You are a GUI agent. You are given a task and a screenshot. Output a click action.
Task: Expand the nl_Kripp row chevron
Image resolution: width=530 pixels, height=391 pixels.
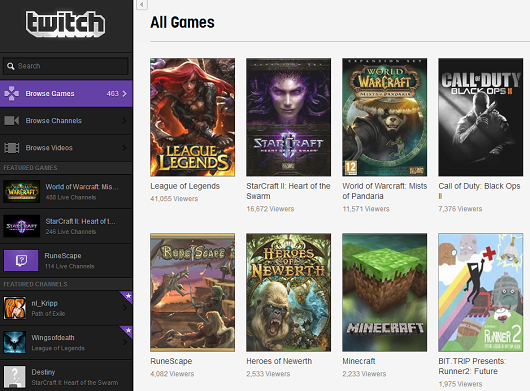point(124,308)
